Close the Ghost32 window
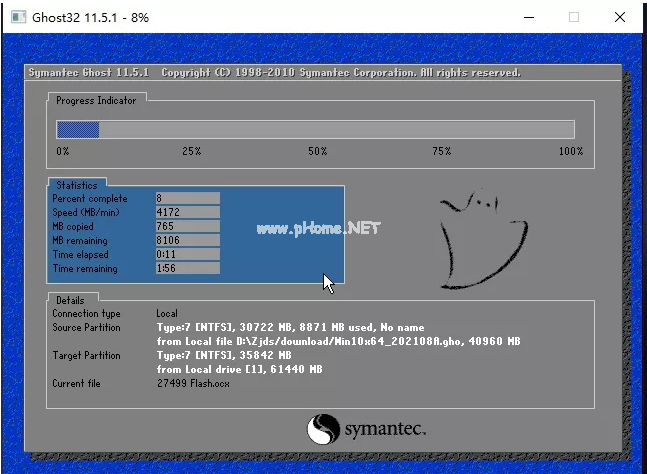Screen dimensions: 647x474 [x=620, y=16]
